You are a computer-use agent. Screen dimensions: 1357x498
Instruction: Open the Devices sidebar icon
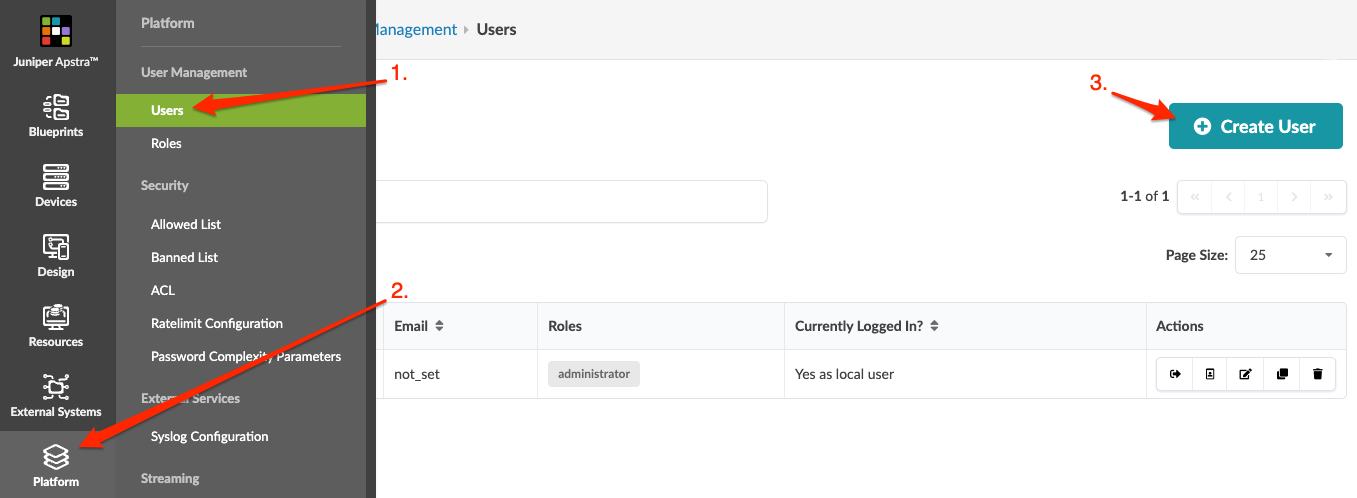point(56,185)
